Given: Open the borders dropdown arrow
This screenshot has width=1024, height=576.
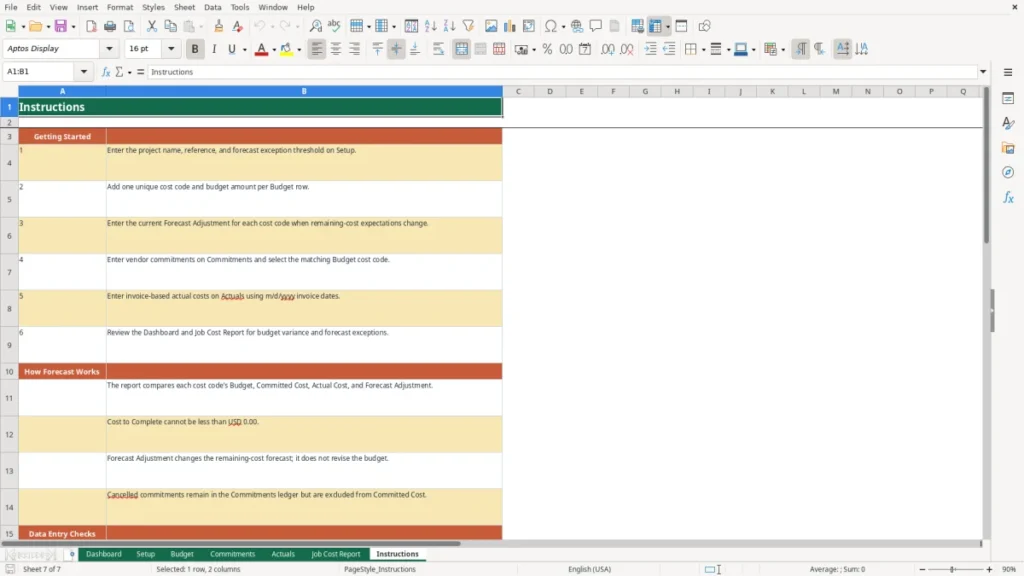Looking at the screenshot, I should click(703, 49).
